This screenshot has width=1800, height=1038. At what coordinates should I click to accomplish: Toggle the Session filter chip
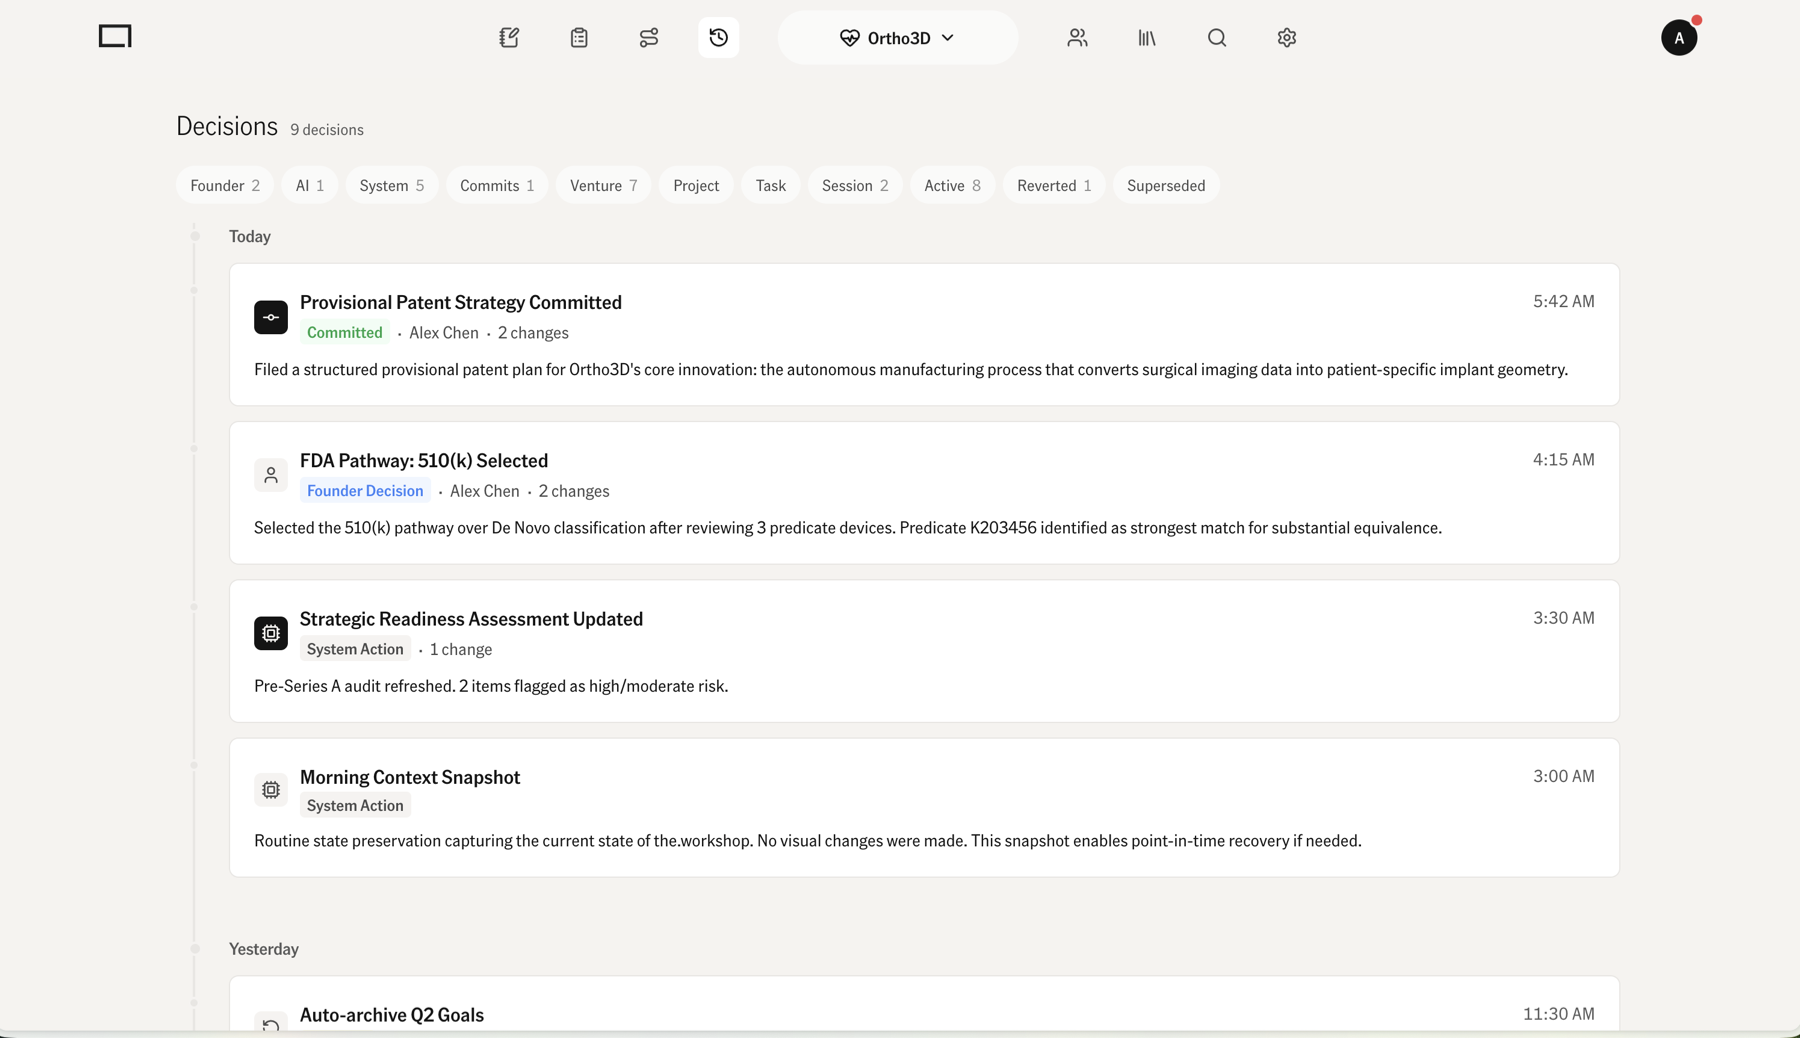(855, 185)
